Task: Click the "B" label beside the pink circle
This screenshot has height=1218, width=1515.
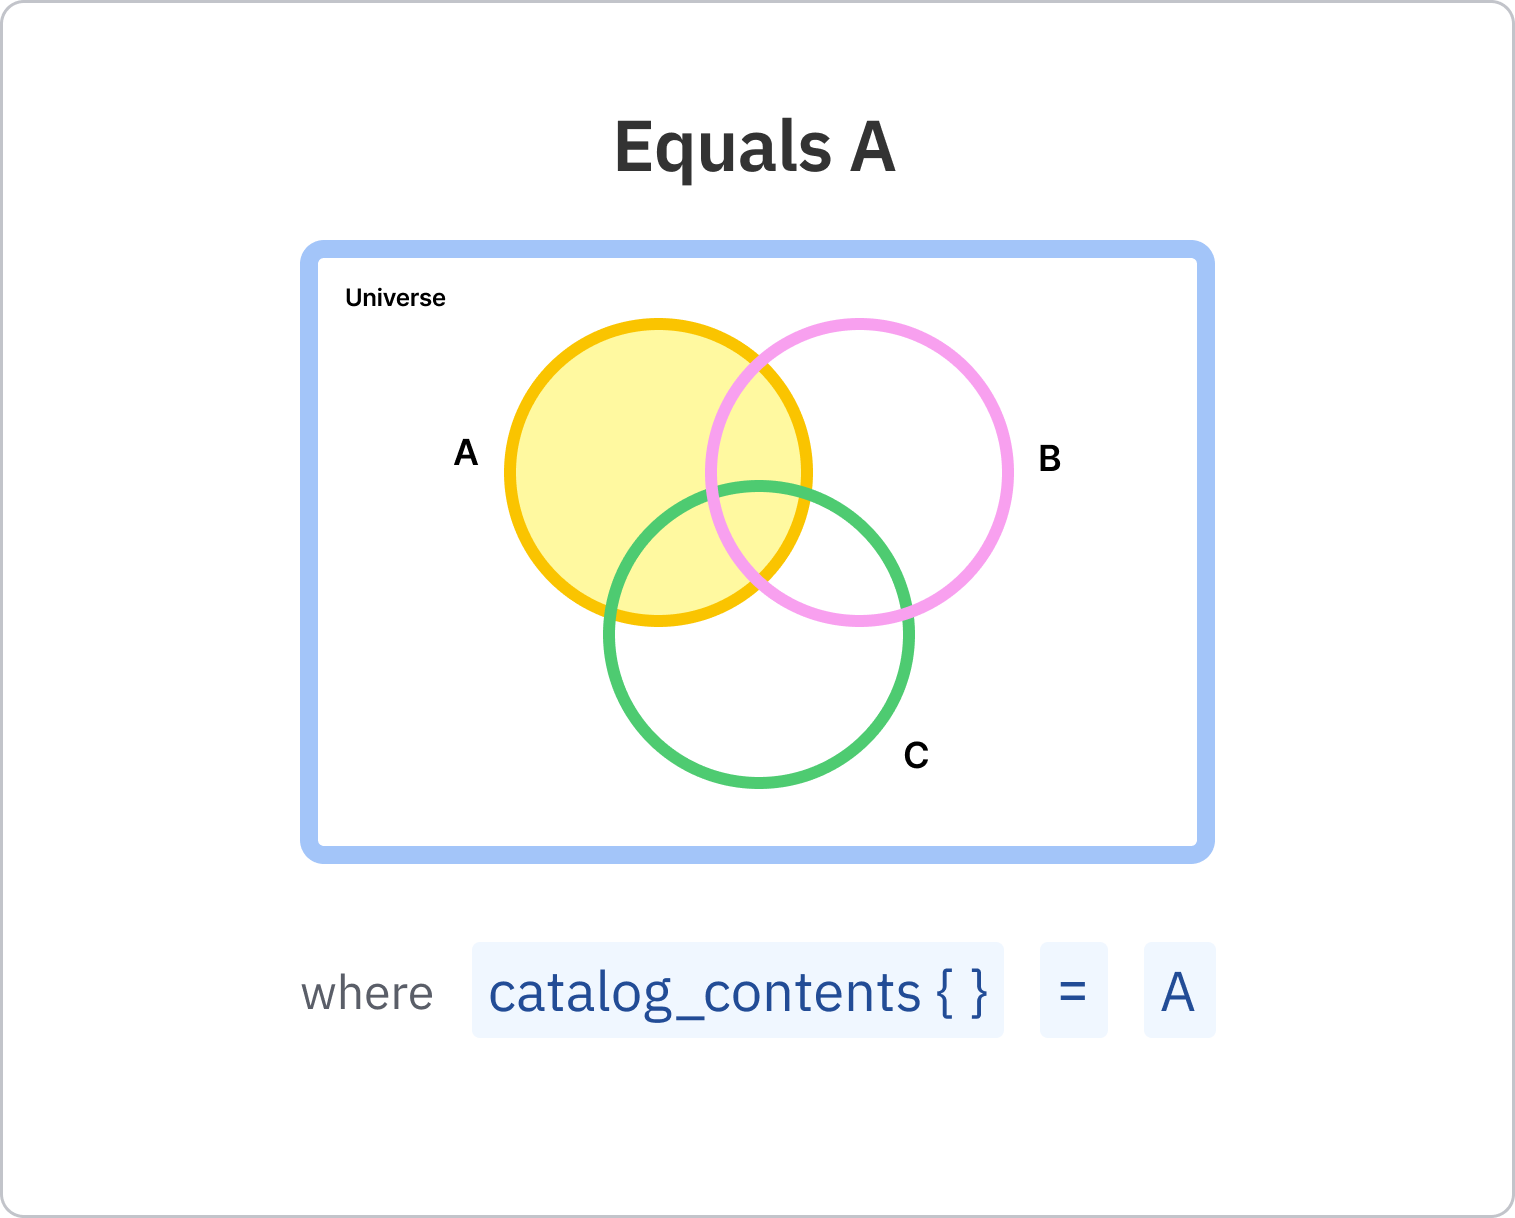Action: coord(1049,459)
